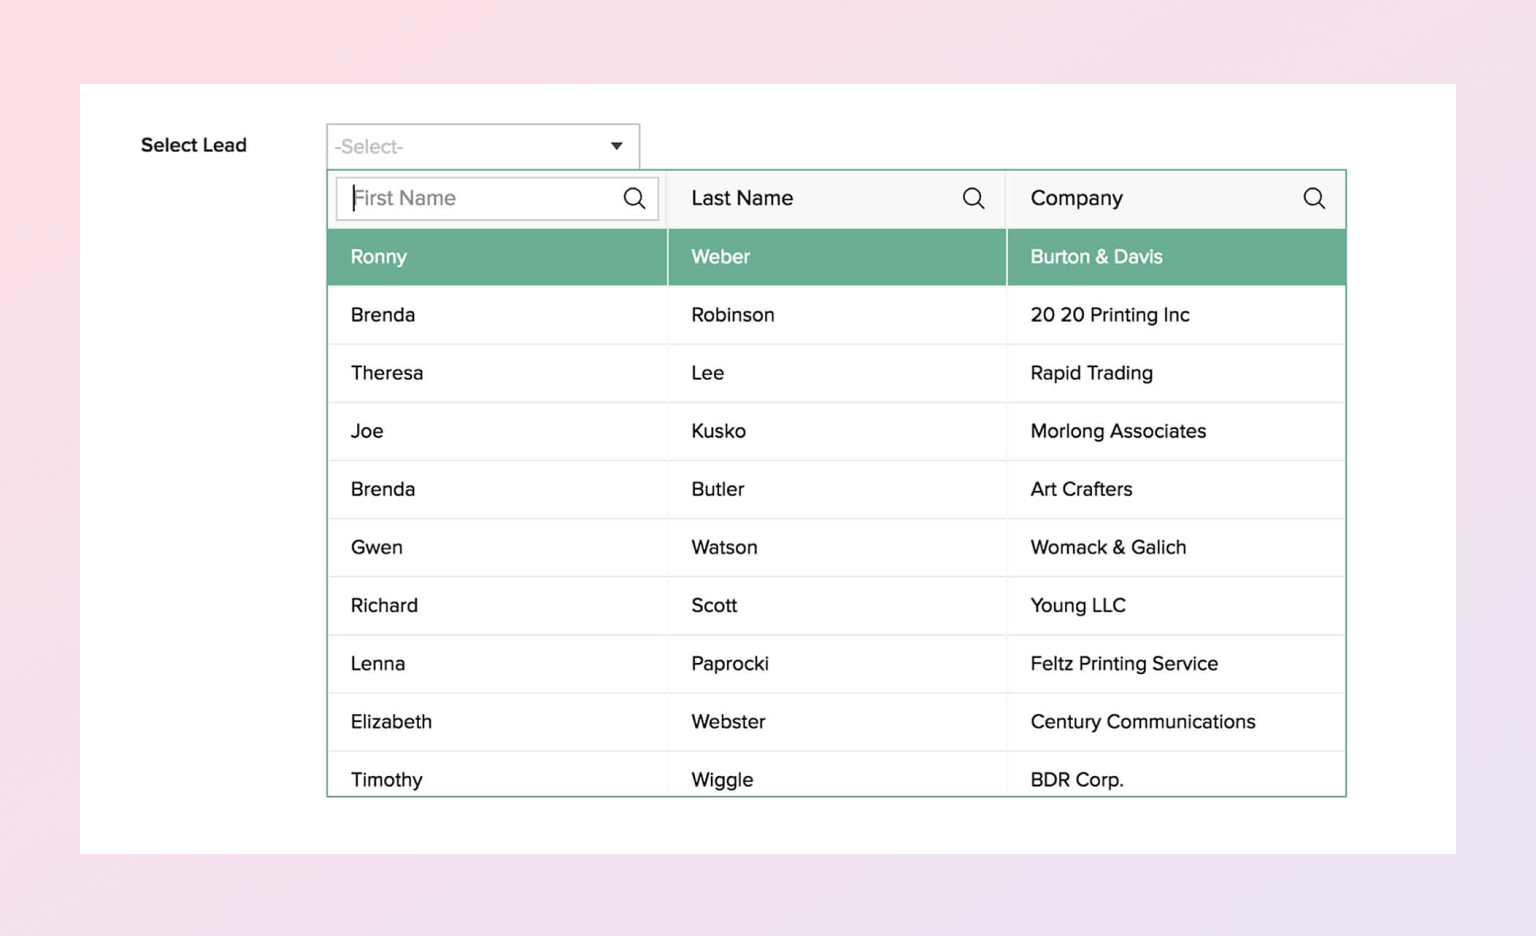The height and width of the screenshot is (936, 1536).
Task: Select Gwen in the lead list
Action: pyautogui.click(x=377, y=547)
